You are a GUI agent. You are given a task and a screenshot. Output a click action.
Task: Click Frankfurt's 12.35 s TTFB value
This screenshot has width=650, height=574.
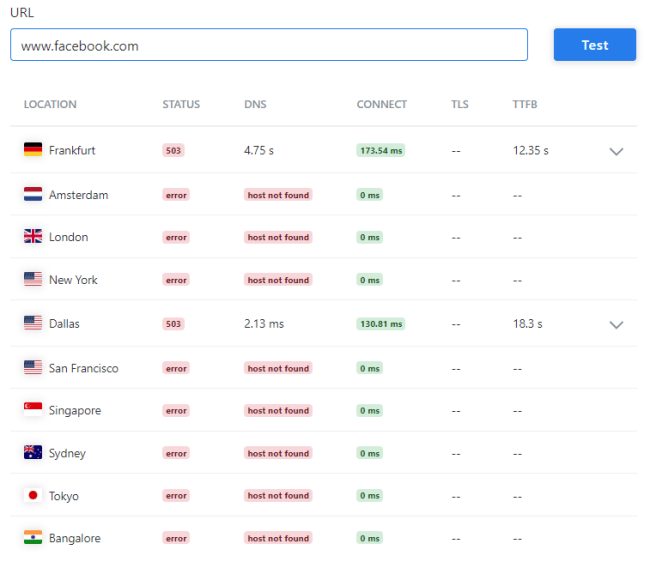531,150
